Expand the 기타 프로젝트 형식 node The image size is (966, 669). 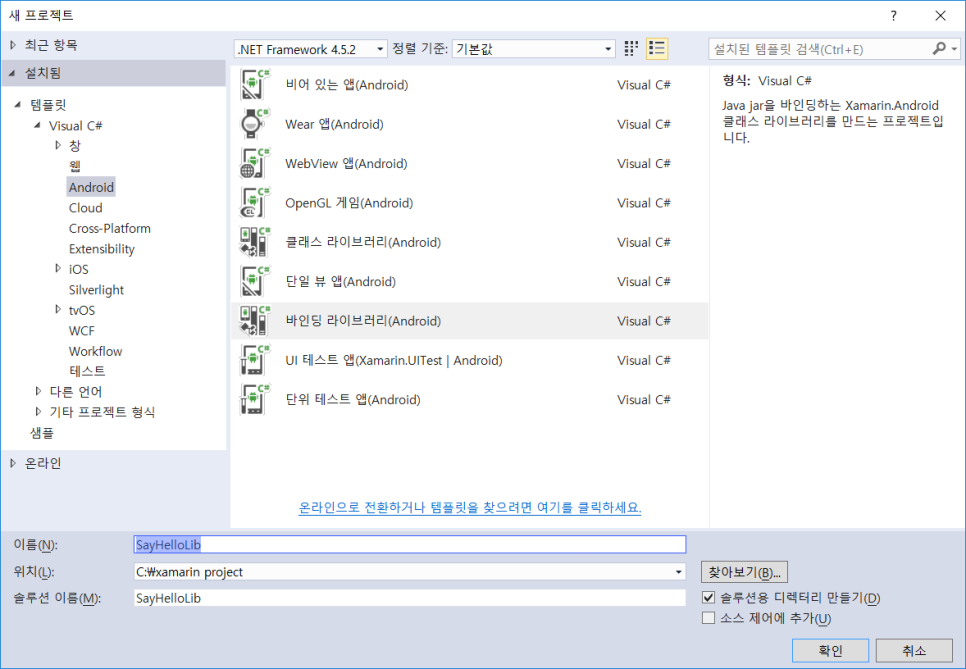(x=38, y=412)
